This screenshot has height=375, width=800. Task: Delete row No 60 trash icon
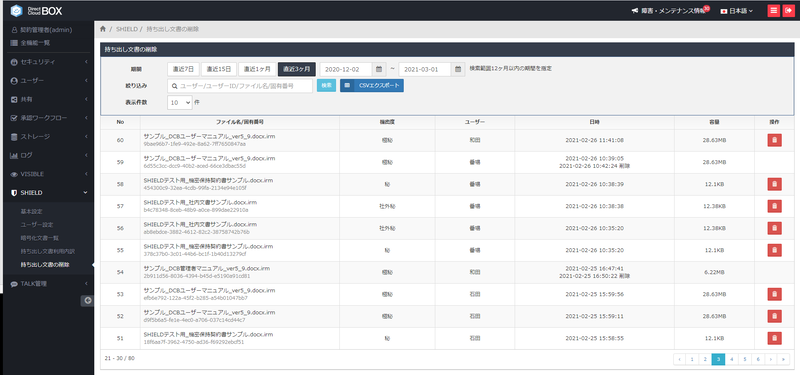(x=774, y=140)
